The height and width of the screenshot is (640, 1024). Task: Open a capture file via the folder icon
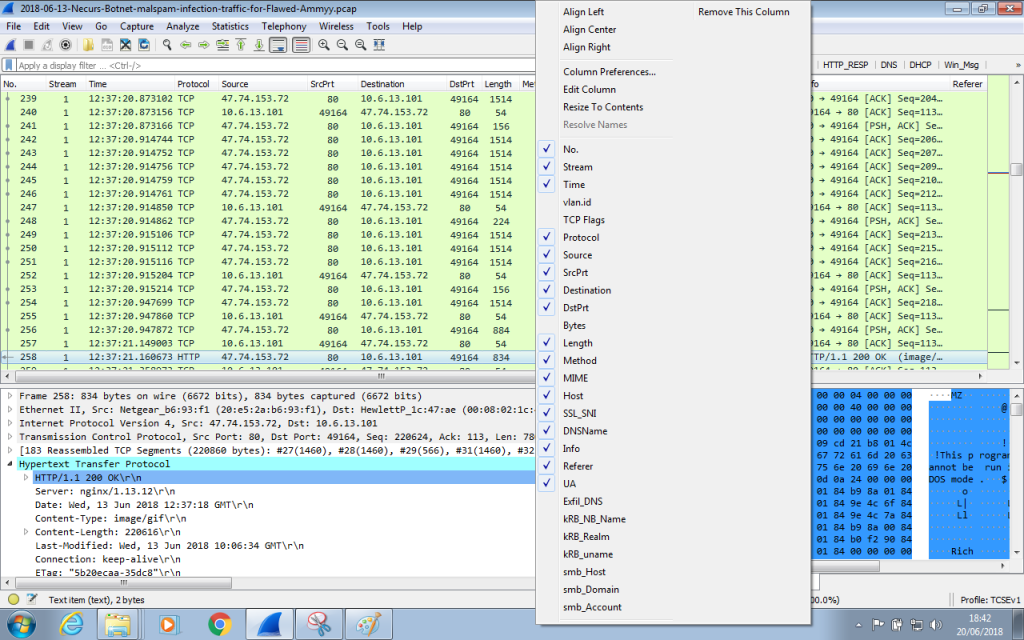88,45
